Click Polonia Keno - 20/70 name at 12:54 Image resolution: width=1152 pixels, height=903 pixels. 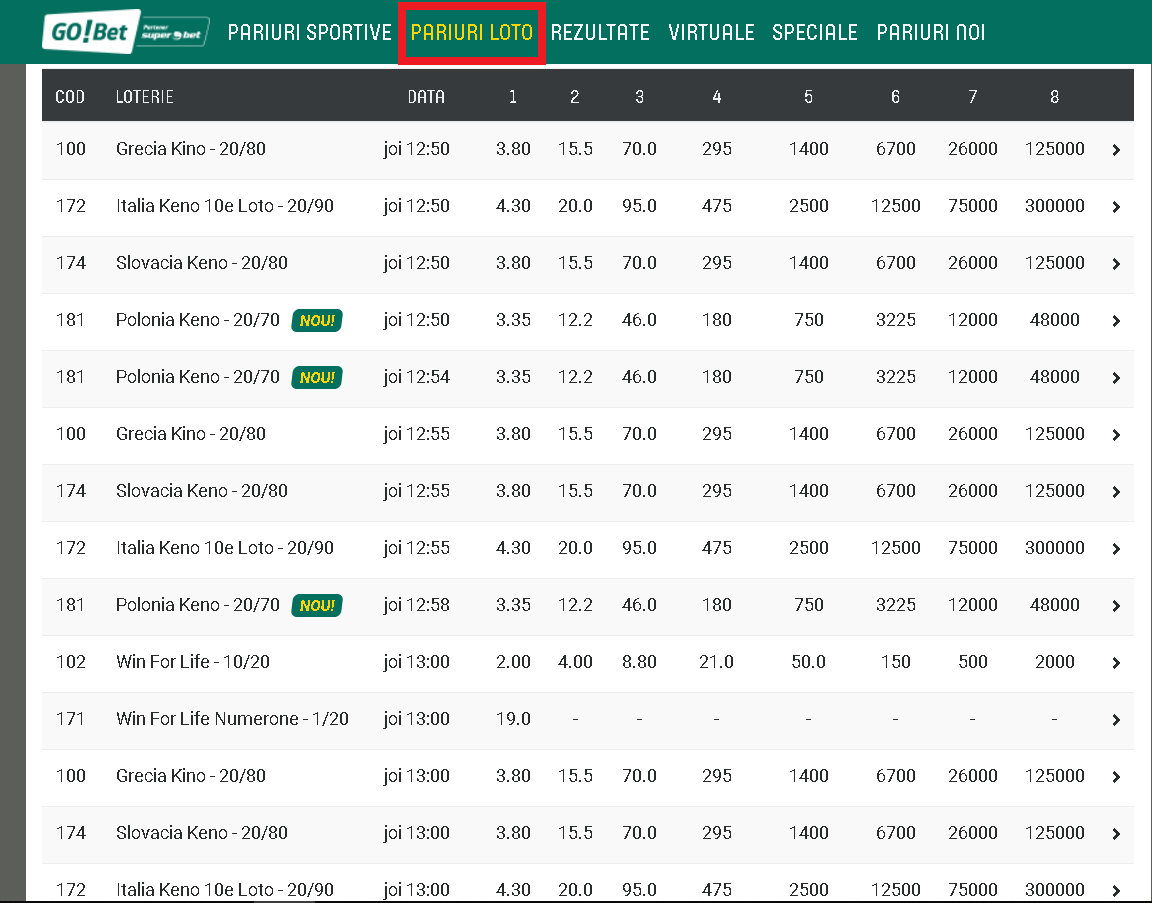click(198, 377)
